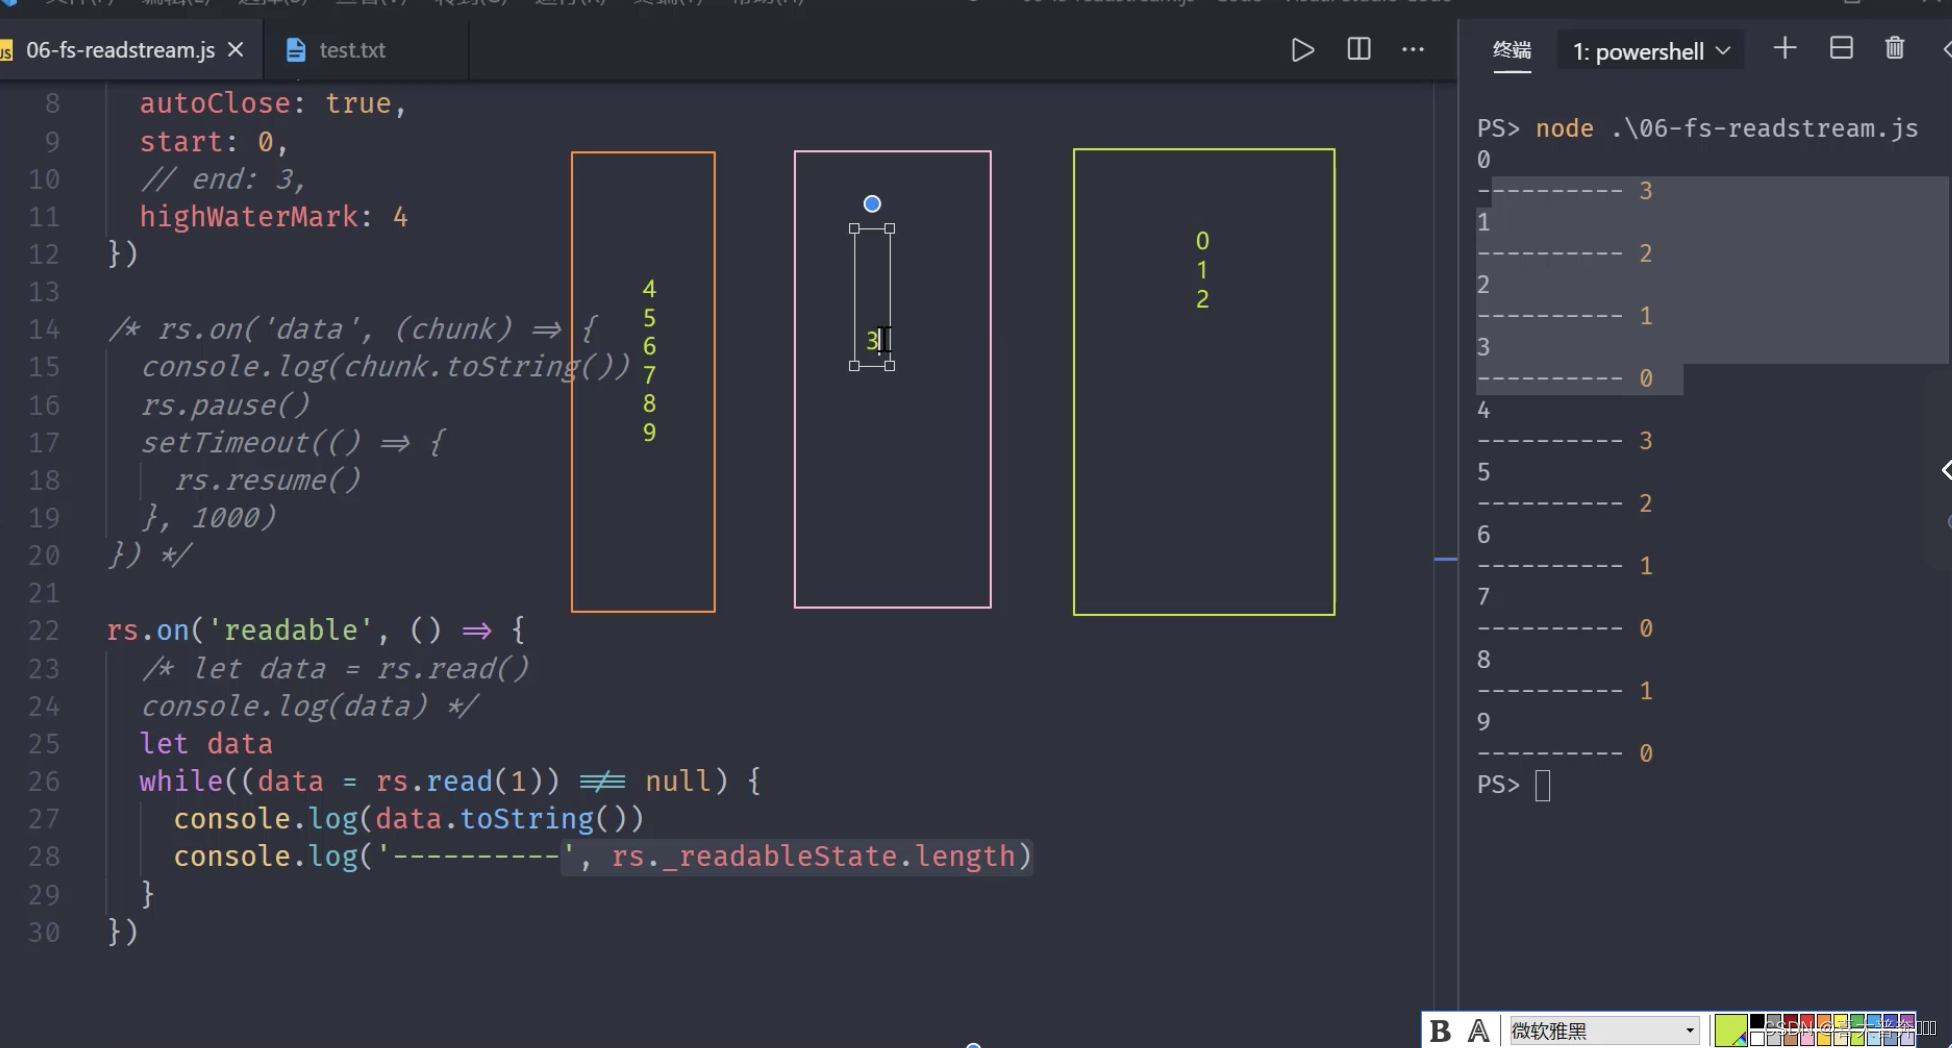Toggle bold text in annotation toolbar
Screen dimensions: 1952x1048
(x=1440, y=1030)
